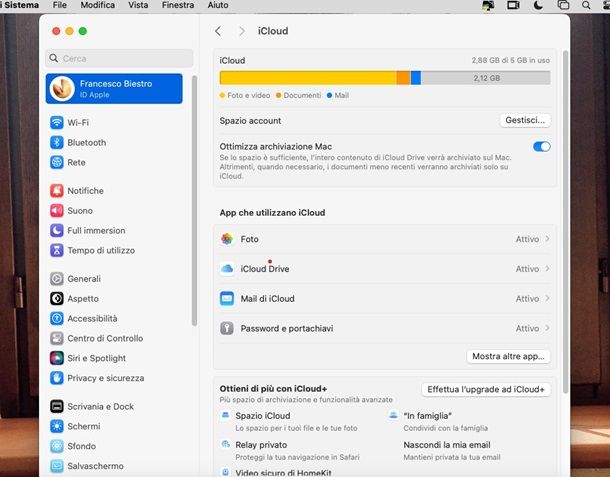Click the Notifiche bell icon
Viewport: 610px width, 477px height.
tap(57, 190)
